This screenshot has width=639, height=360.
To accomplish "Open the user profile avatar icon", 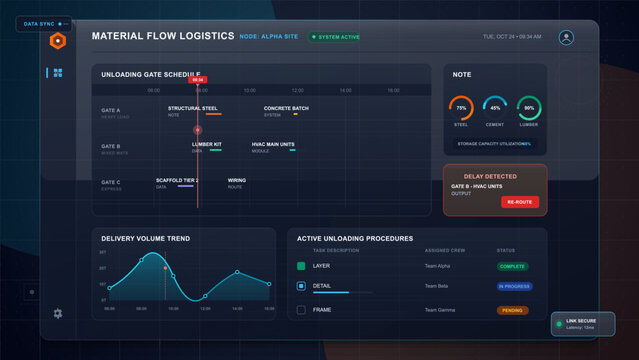I will pos(566,38).
